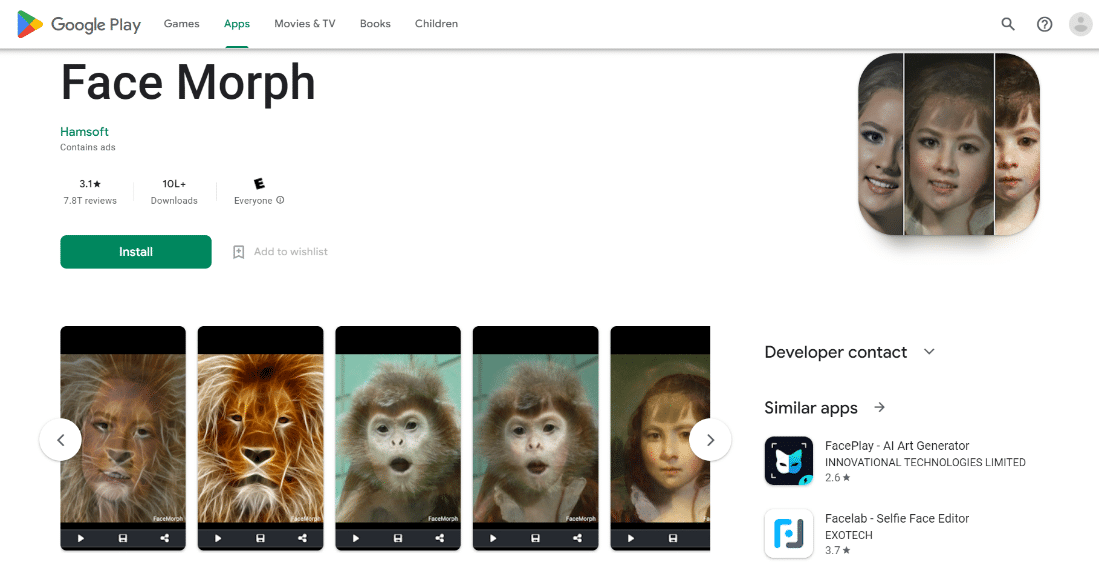Click the Google Play logo
The height and width of the screenshot is (562, 1099).
[x=79, y=24]
